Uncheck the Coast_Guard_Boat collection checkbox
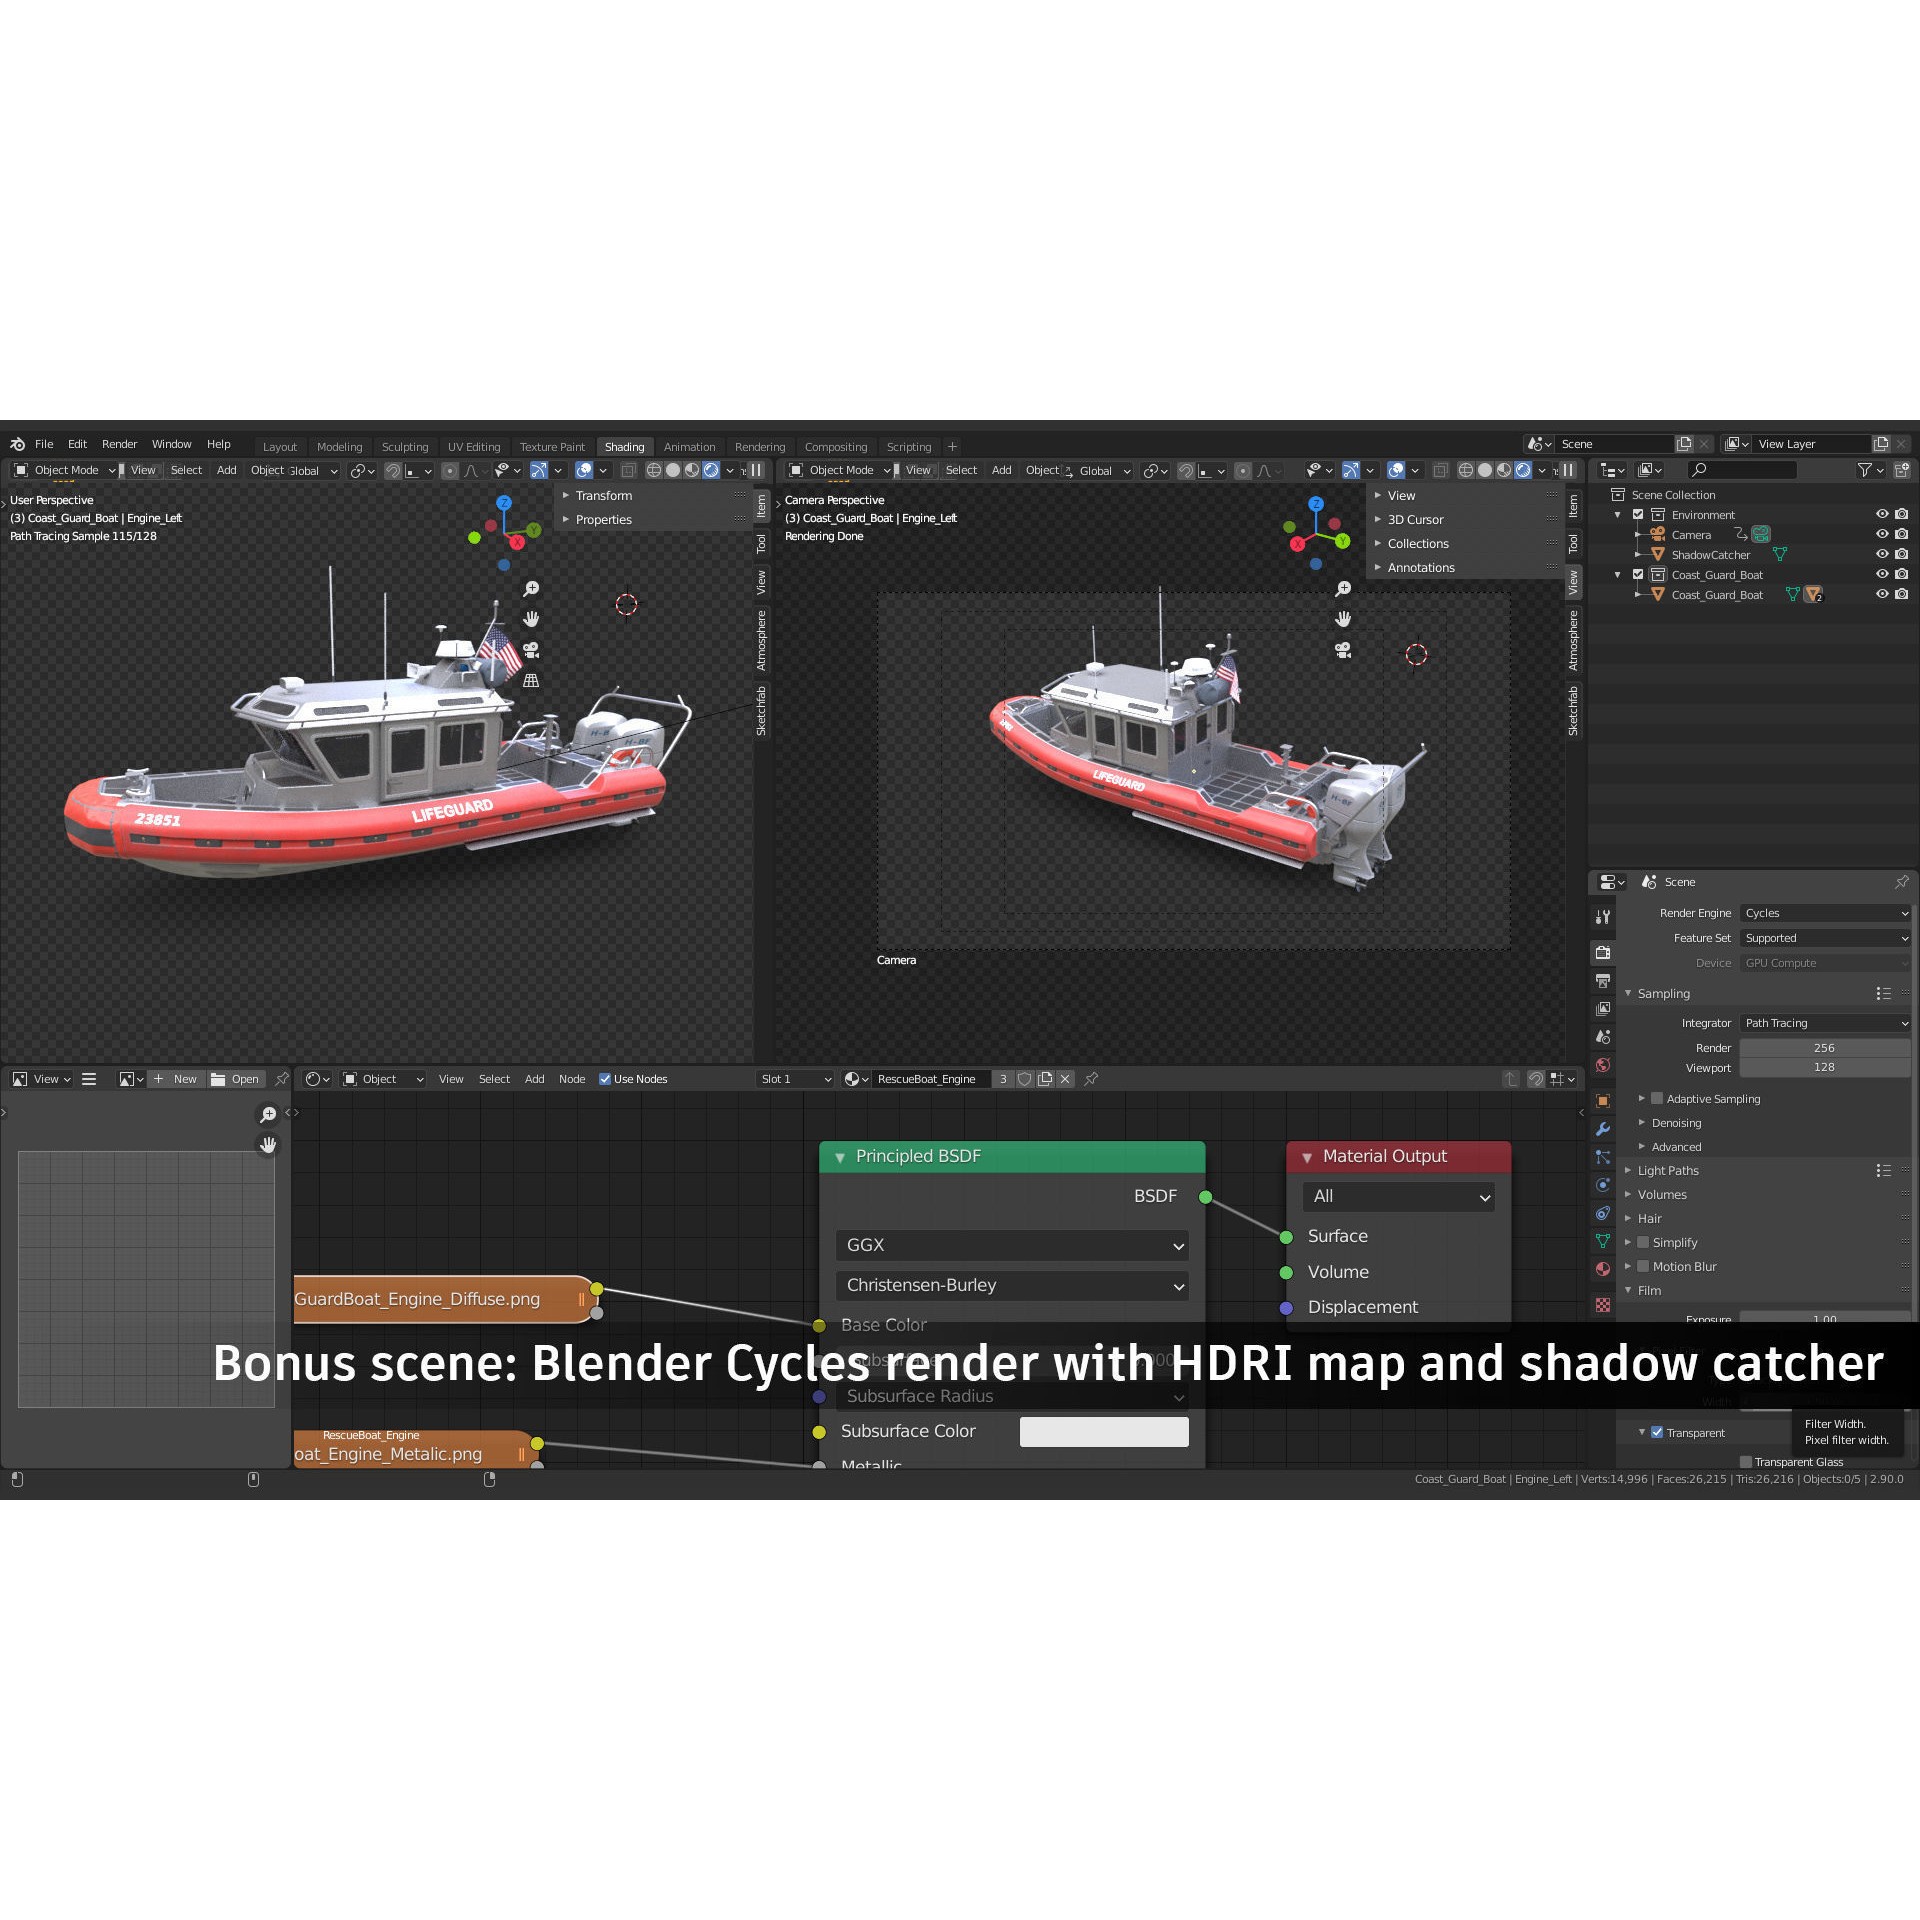This screenshot has width=1920, height=1920. pyautogui.click(x=1639, y=575)
